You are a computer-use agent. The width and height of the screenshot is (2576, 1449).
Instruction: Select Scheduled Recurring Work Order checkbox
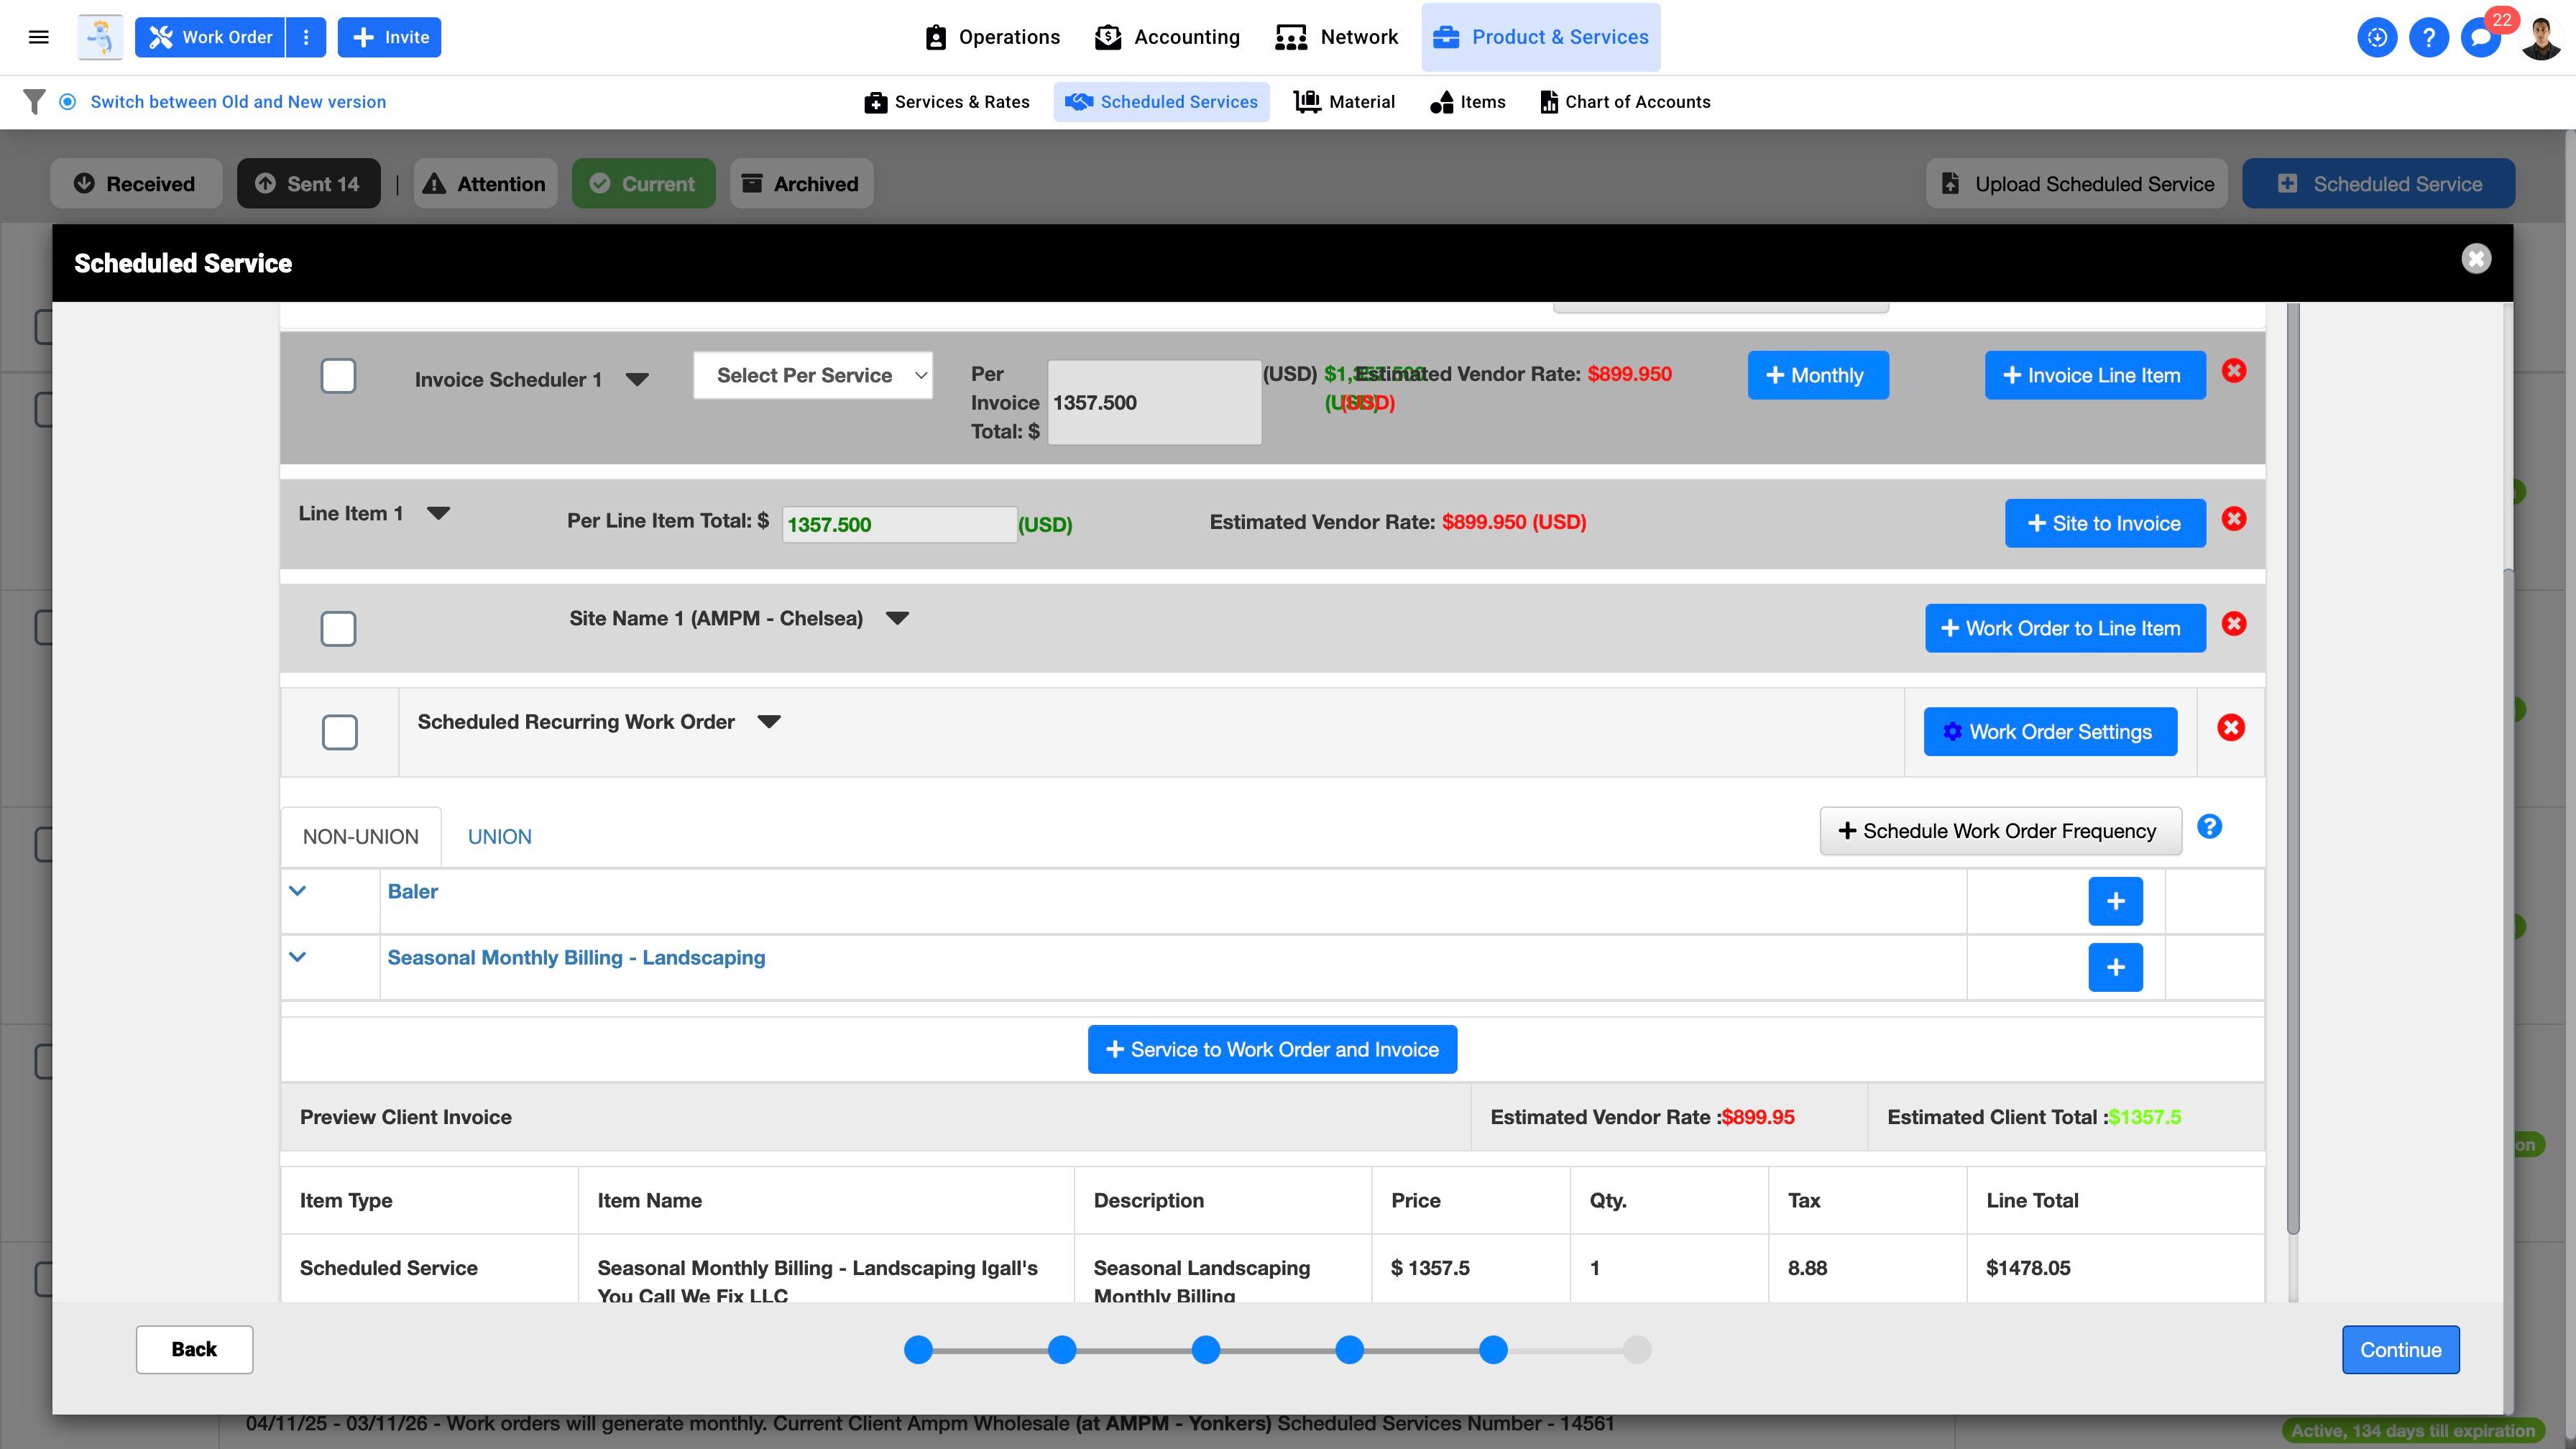[340, 732]
